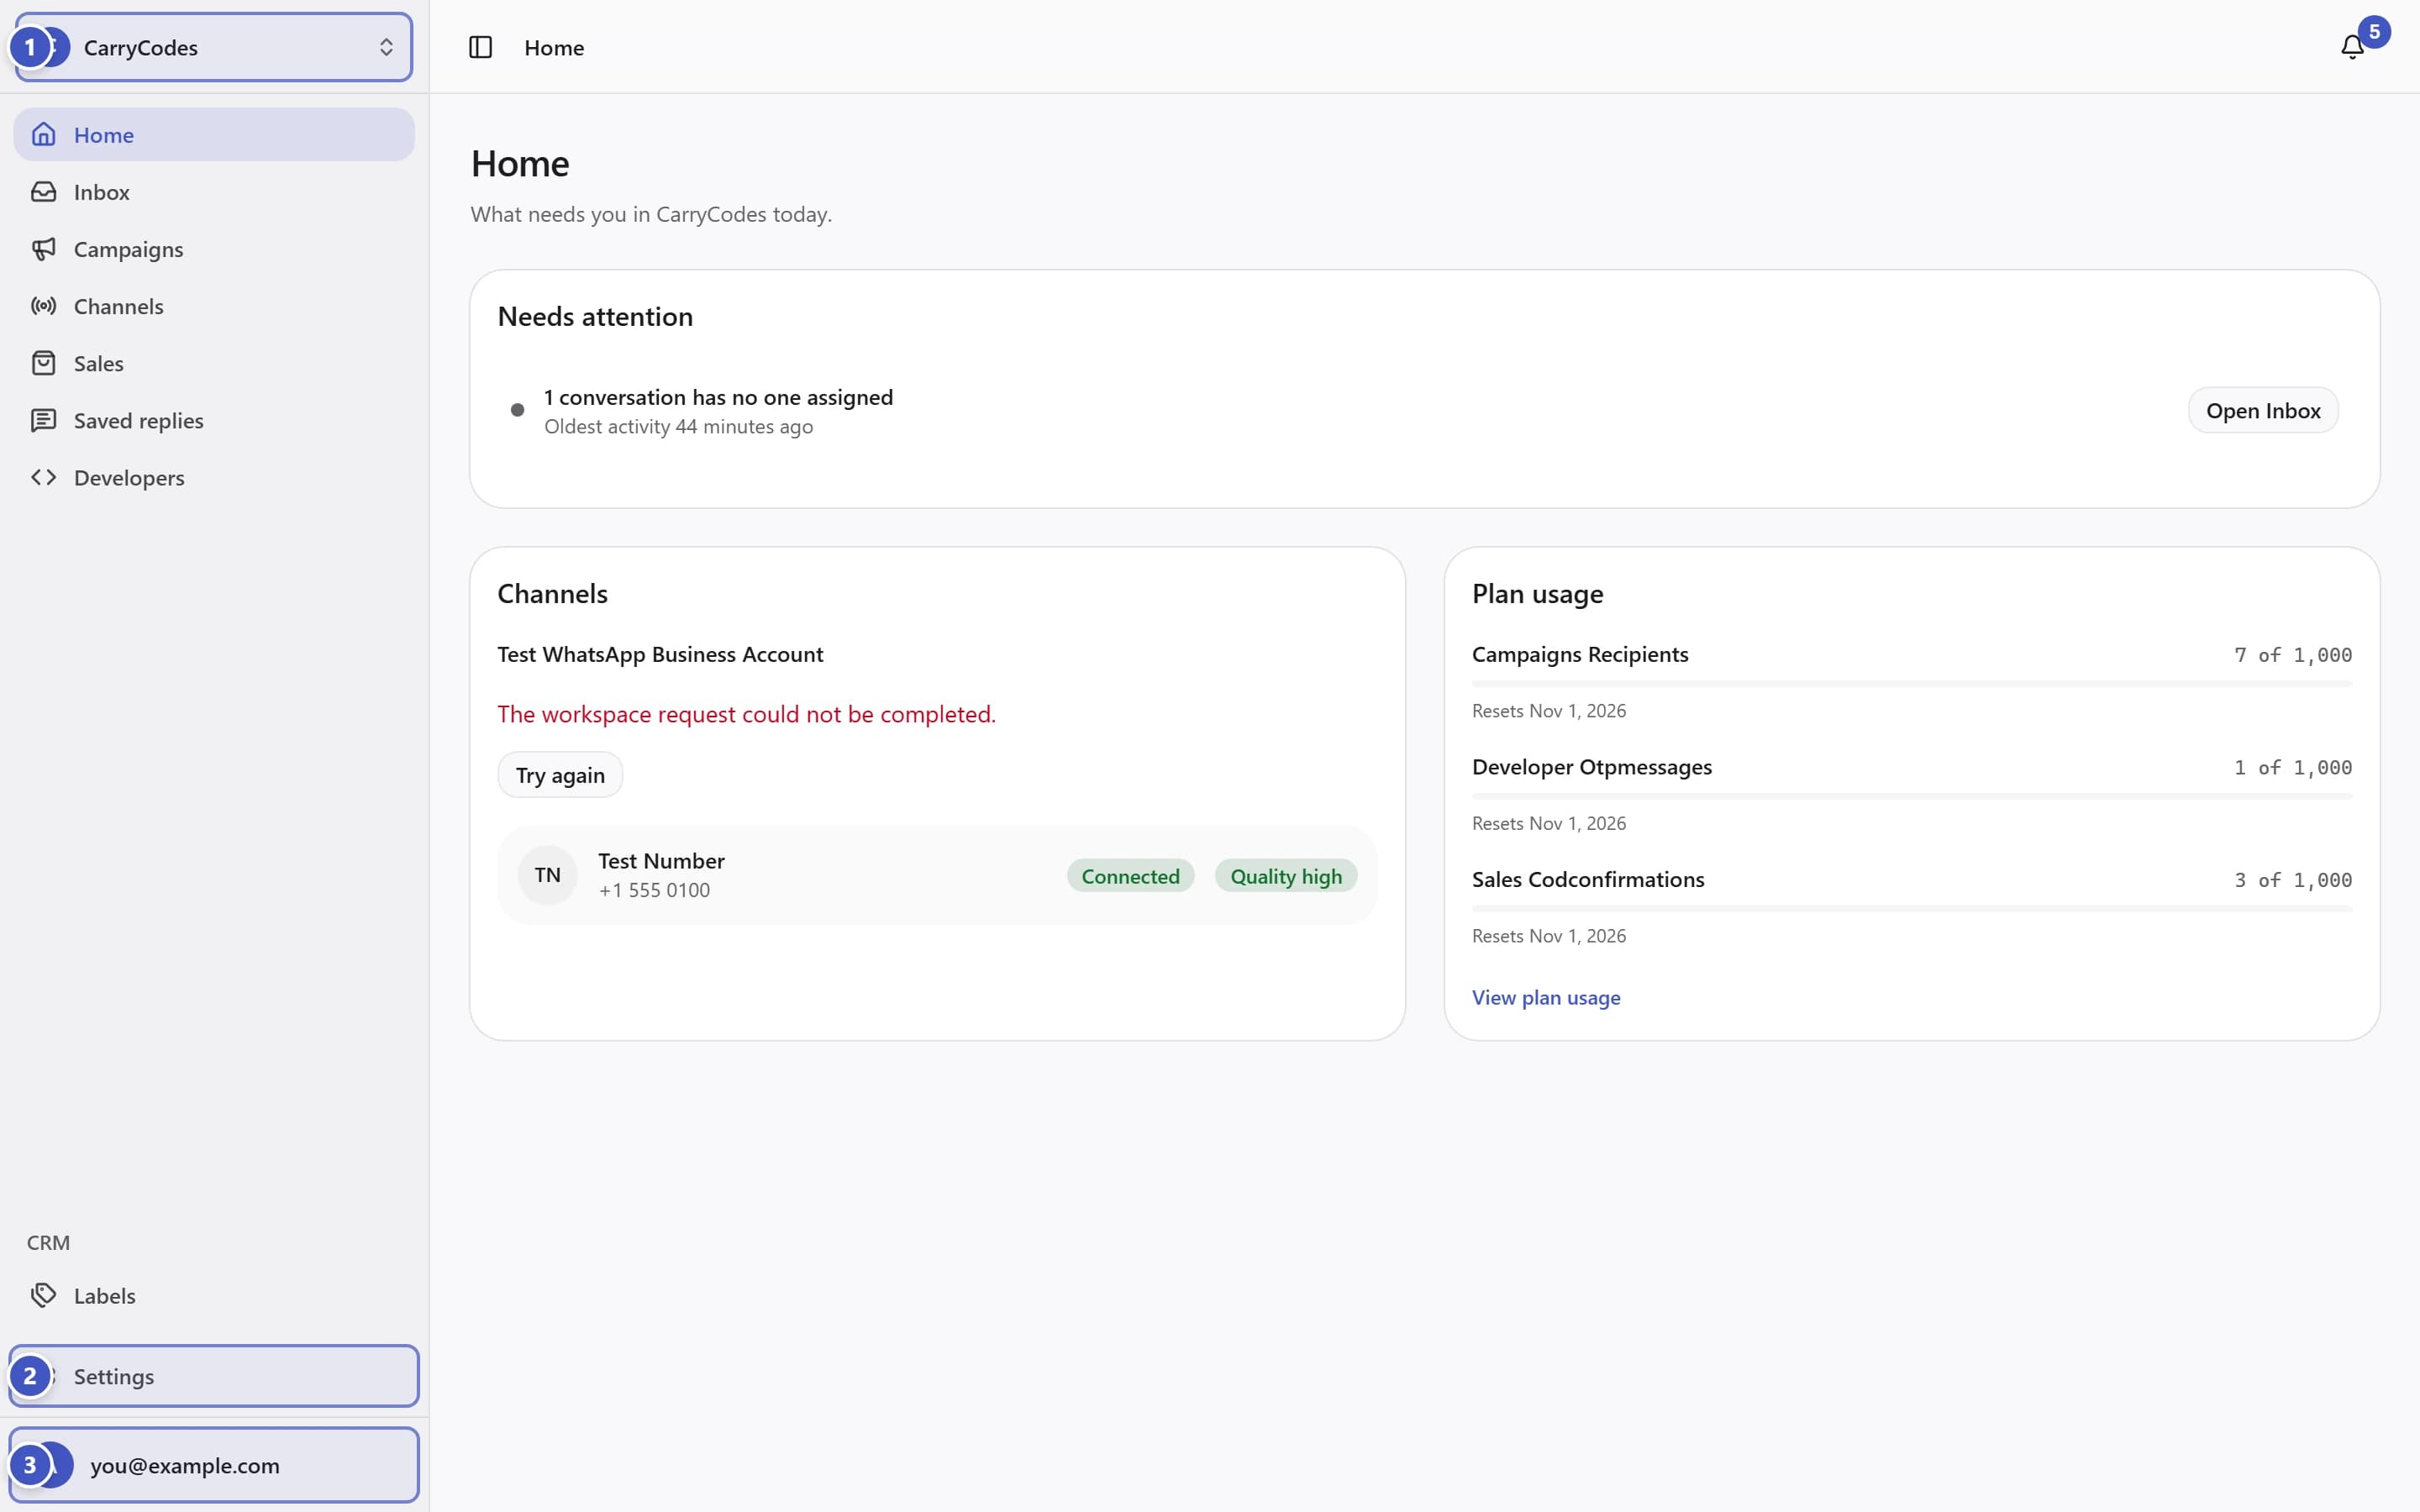Viewport: 2420px width, 1512px height.
Task: Click the Campaigns Recipients usage bar
Action: [1912, 684]
